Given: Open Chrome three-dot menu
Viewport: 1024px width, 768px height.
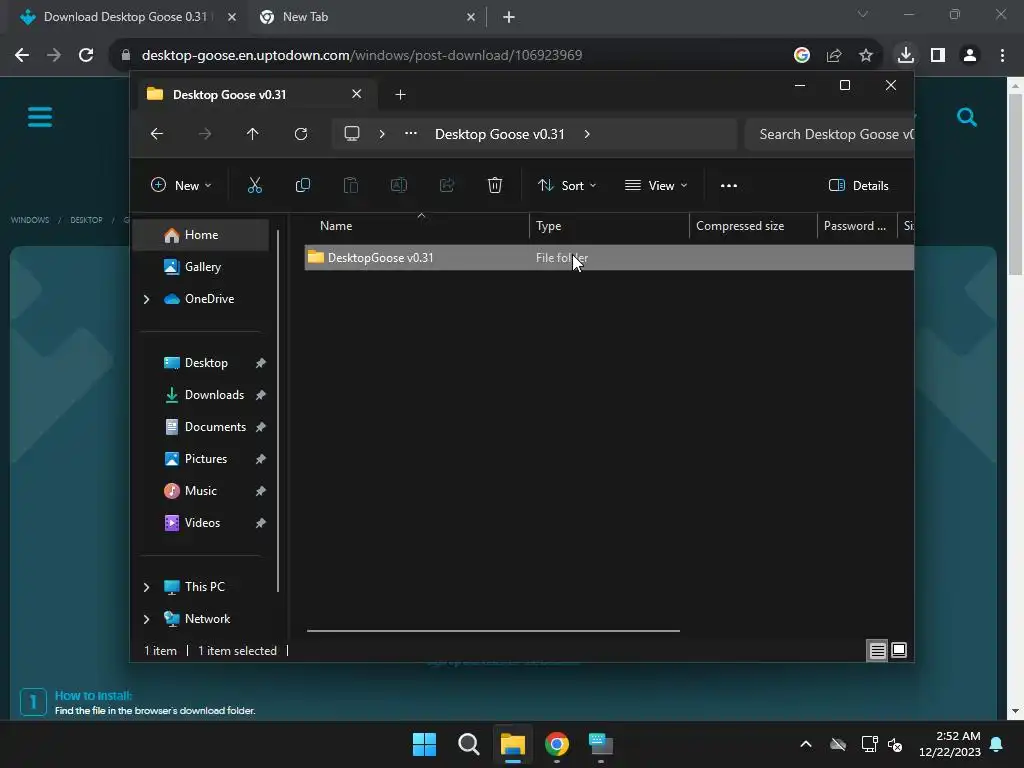Looking at the screenshot, I should [1002, 56].
